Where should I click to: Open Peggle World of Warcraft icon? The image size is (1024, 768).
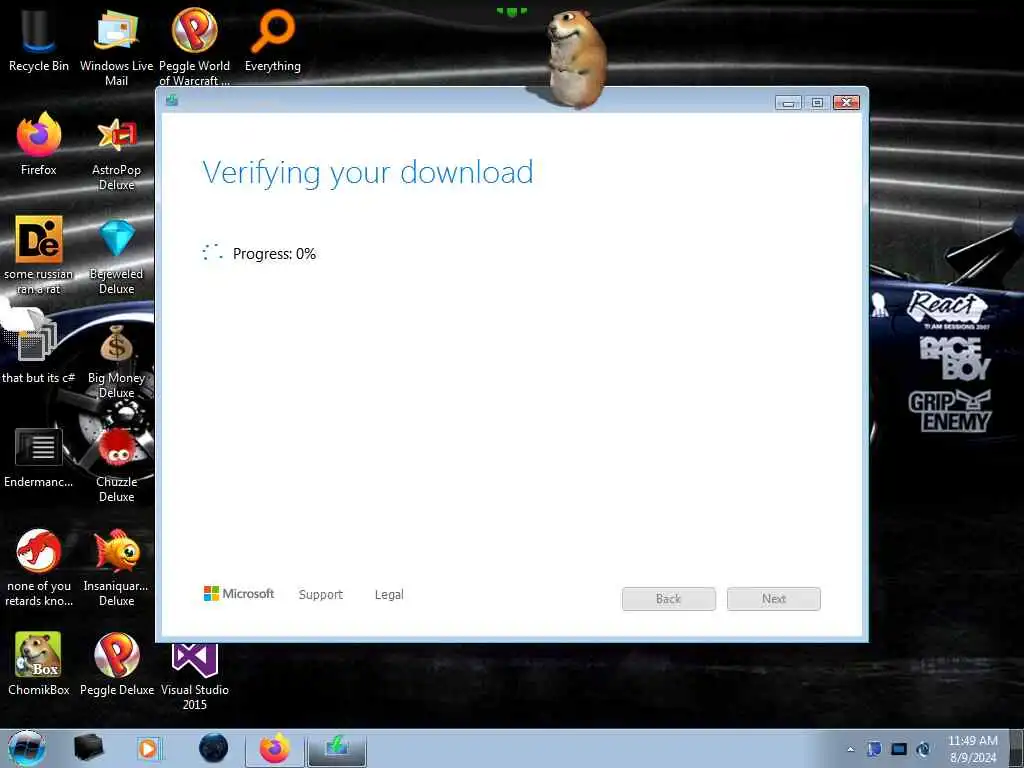194,46
